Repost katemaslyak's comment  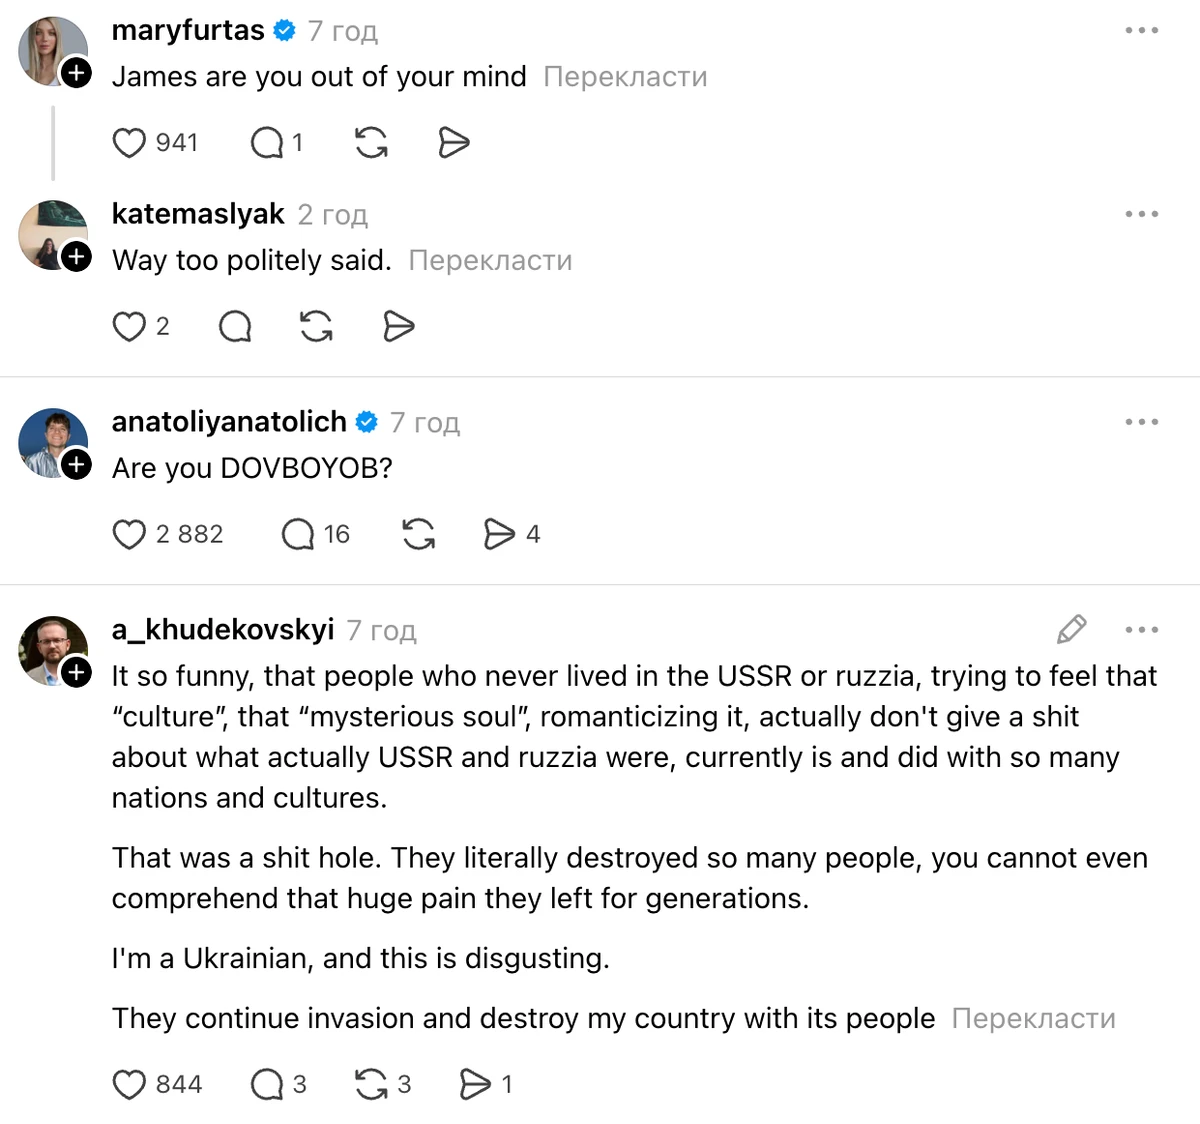coord(315,326)
